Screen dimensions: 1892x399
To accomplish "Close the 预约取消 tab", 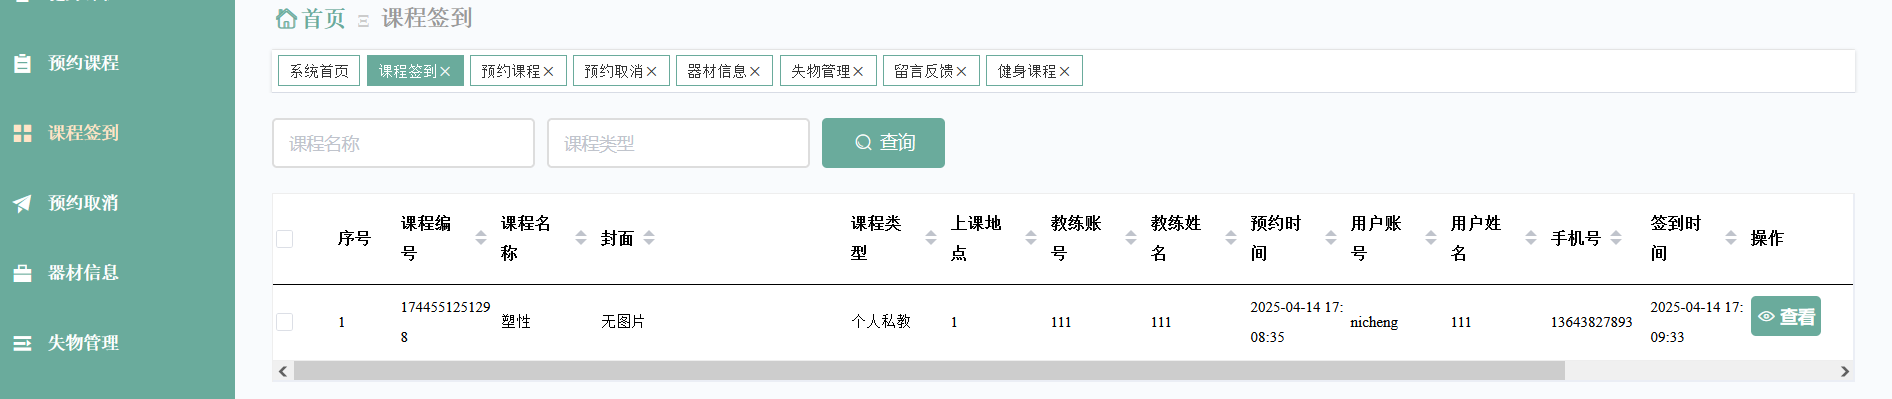I will (x=651, y=72).
